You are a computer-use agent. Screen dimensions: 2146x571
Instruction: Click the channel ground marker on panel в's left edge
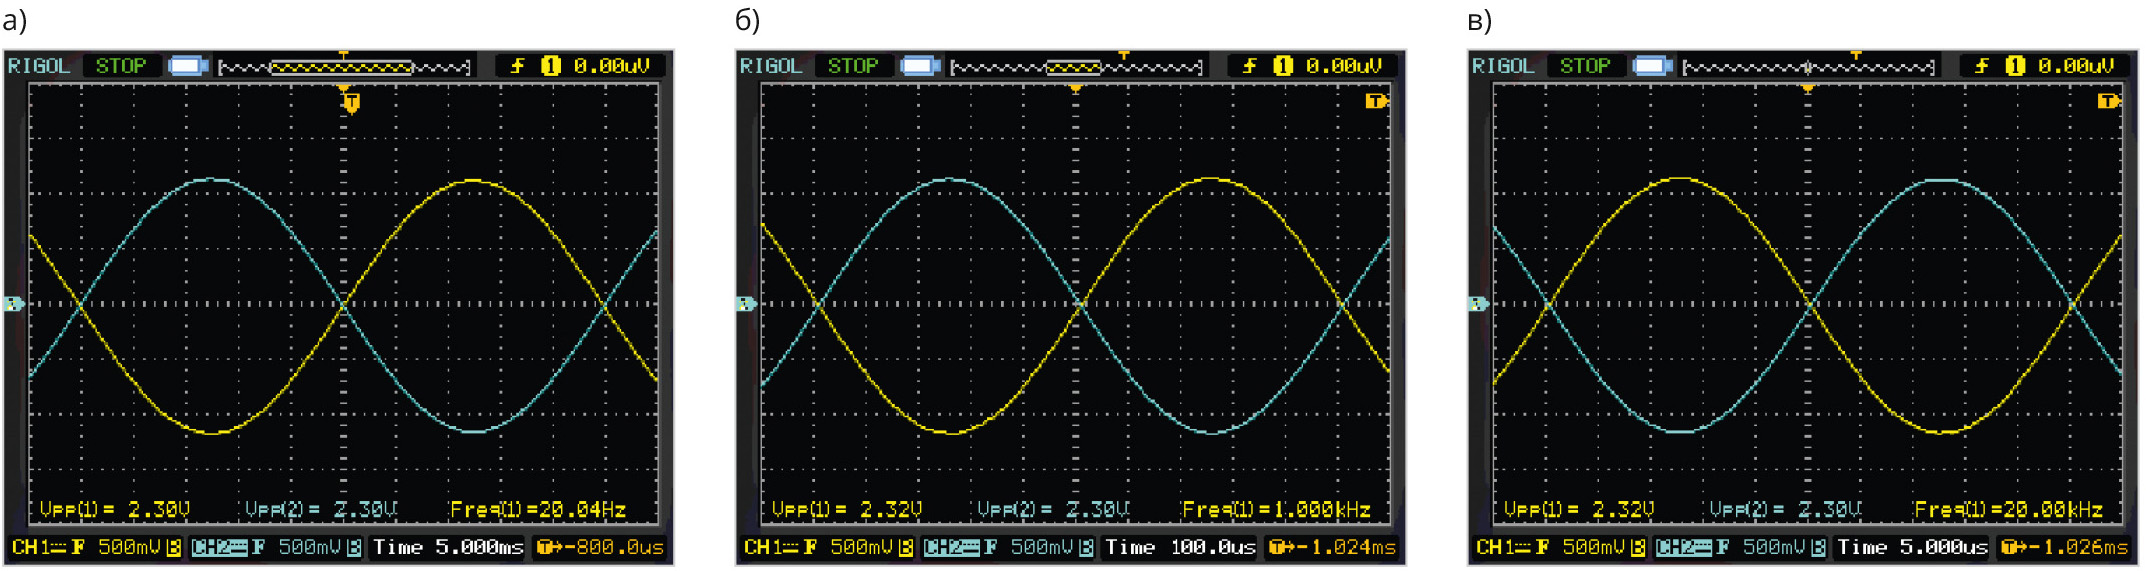point(1477,303)
